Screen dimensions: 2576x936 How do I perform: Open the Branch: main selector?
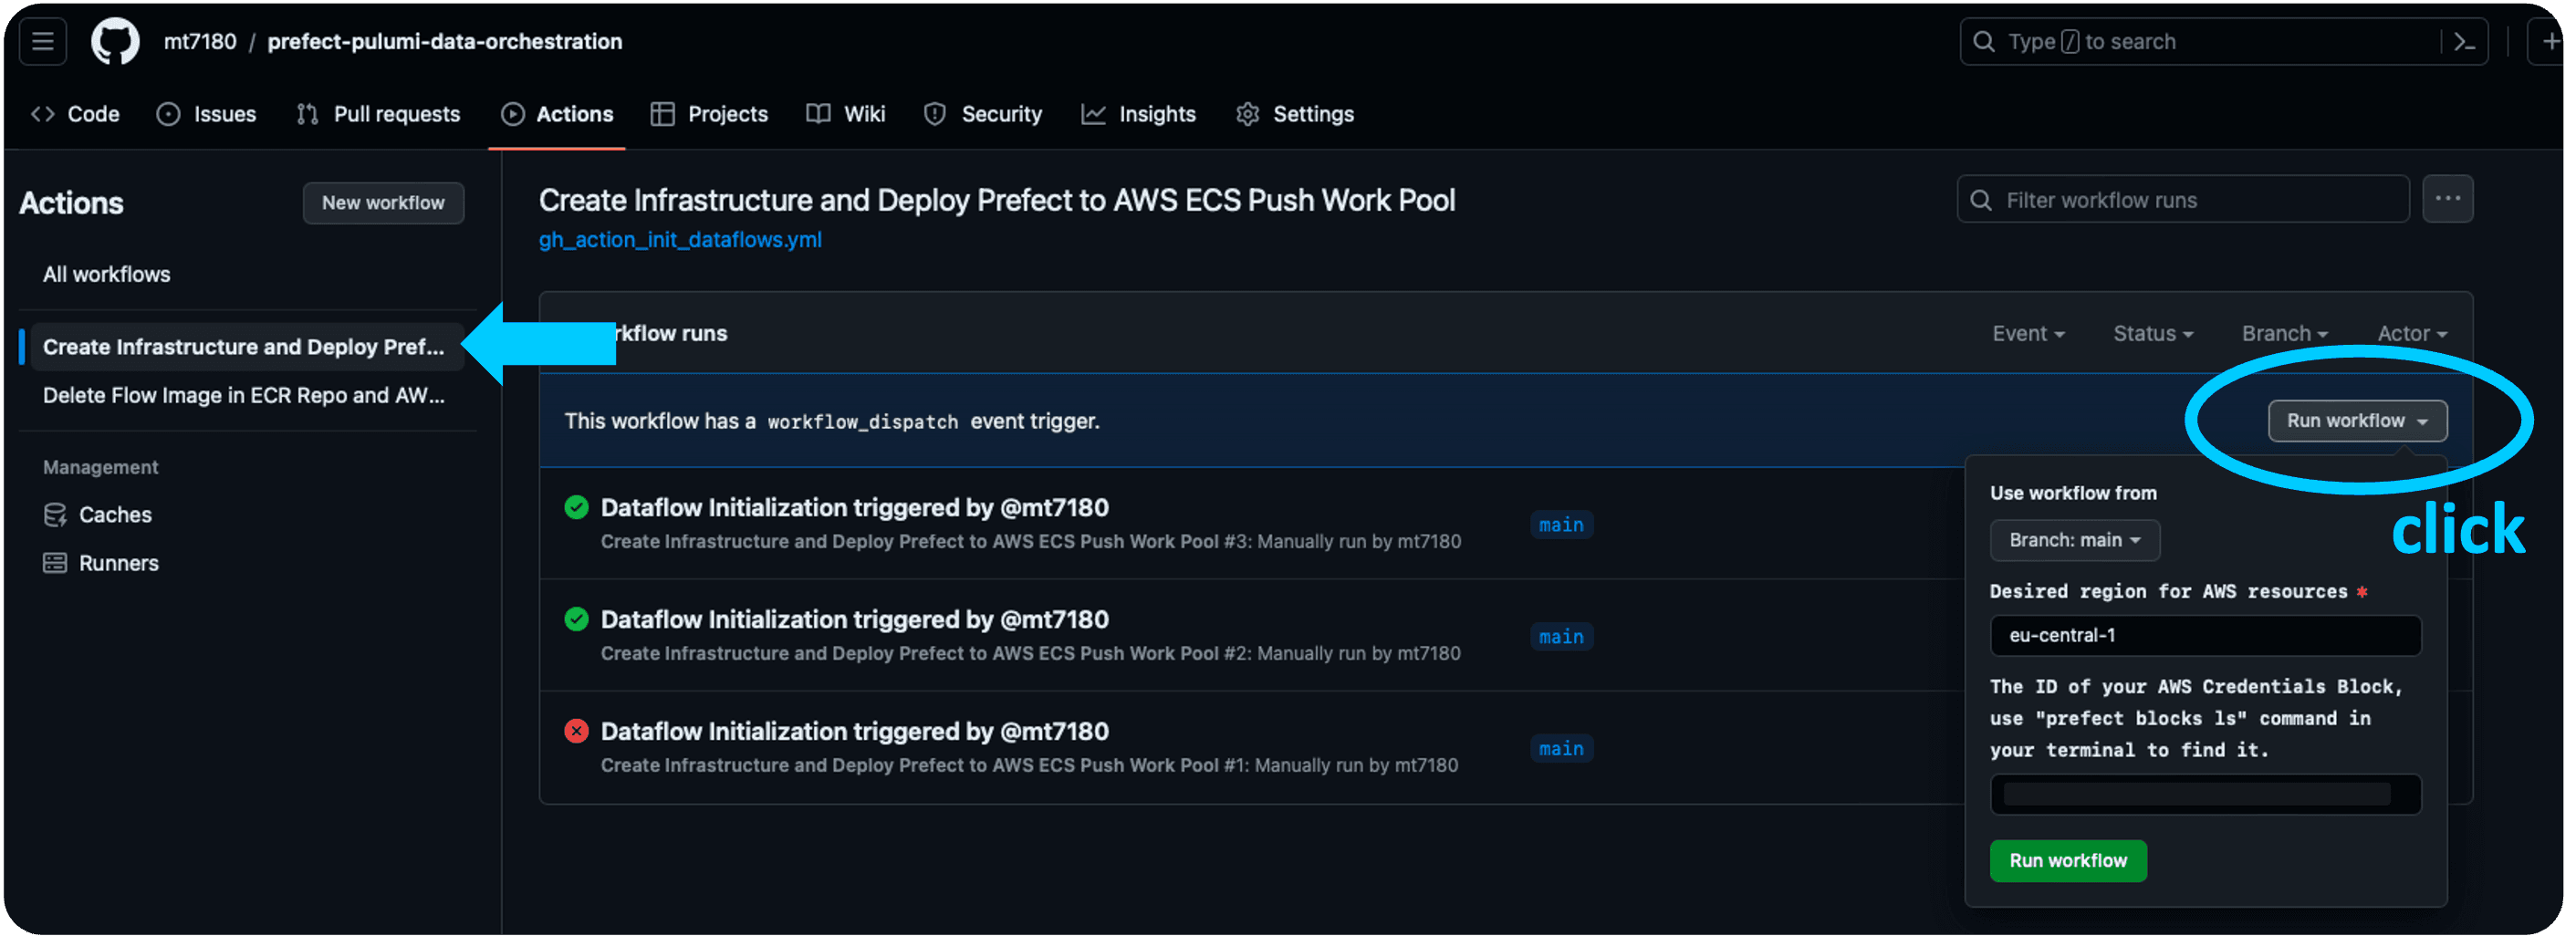click(x=2074, y=540)
